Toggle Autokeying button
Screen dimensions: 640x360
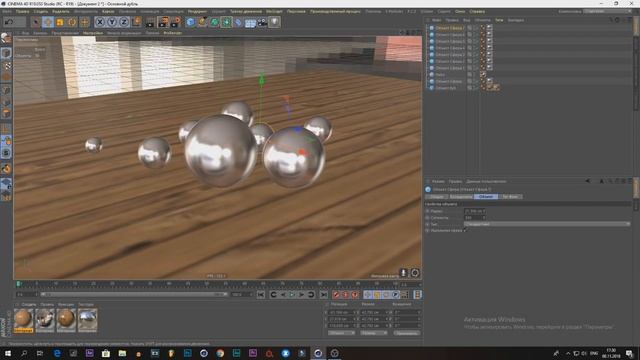[346, 294]
